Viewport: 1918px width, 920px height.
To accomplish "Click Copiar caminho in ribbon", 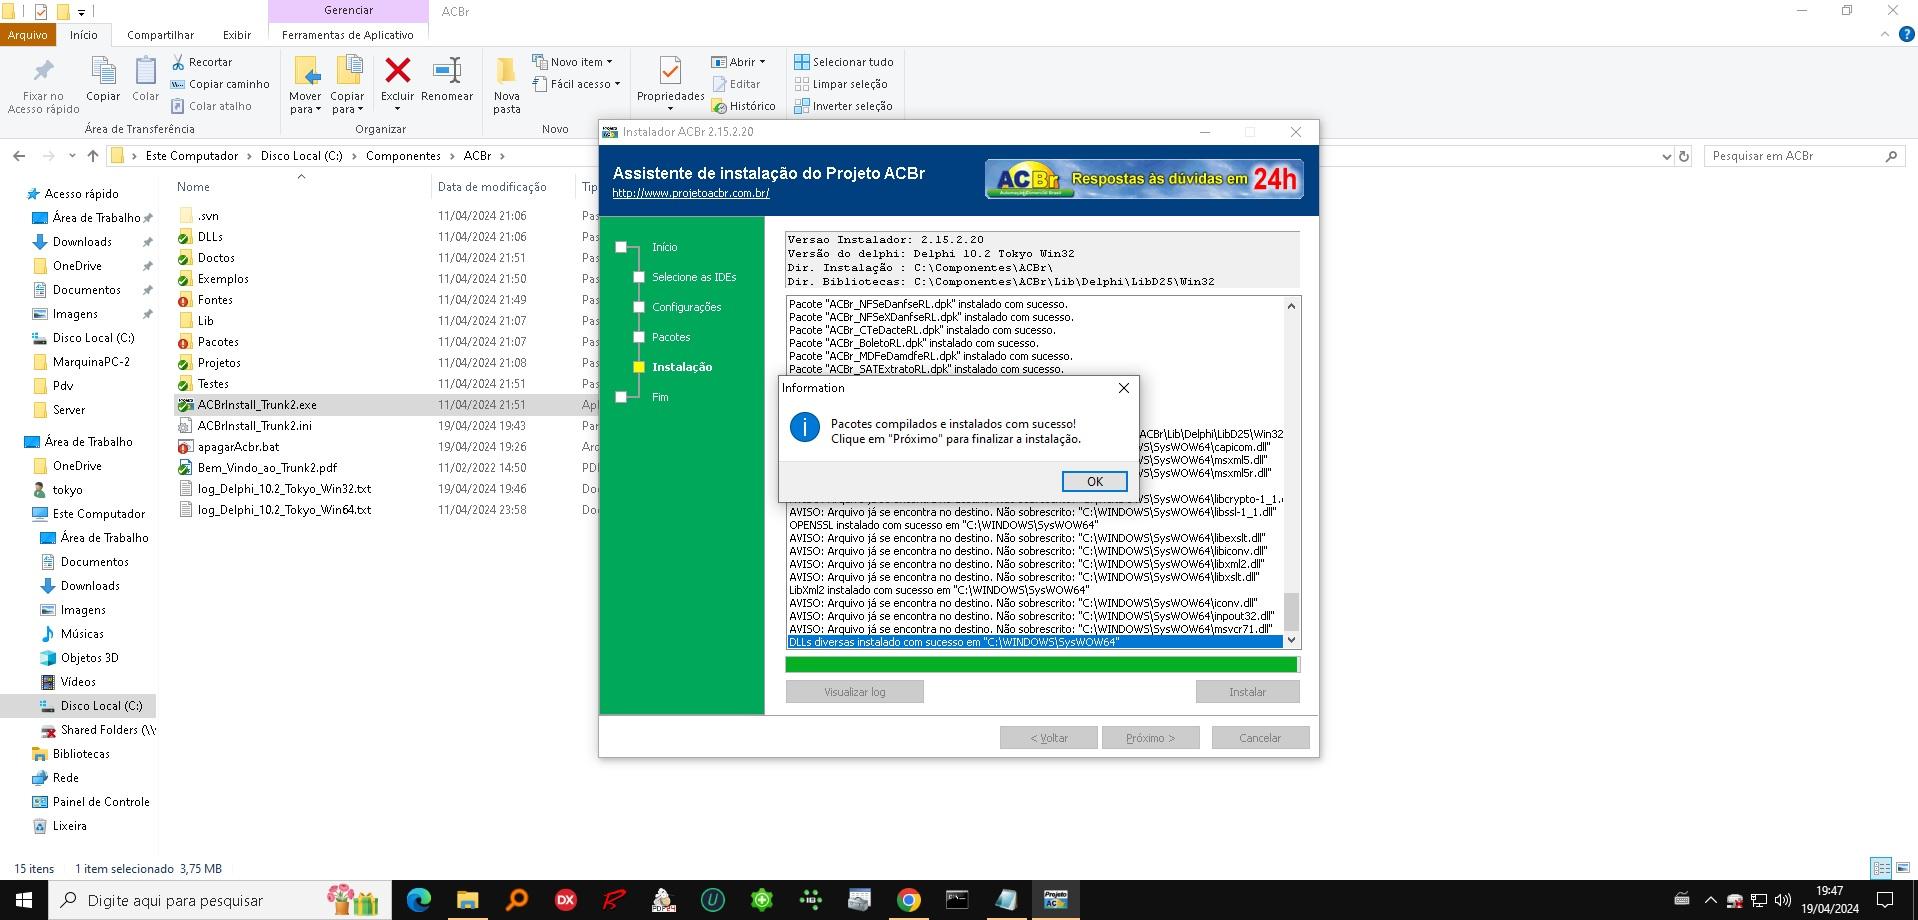I will [220, 84].
